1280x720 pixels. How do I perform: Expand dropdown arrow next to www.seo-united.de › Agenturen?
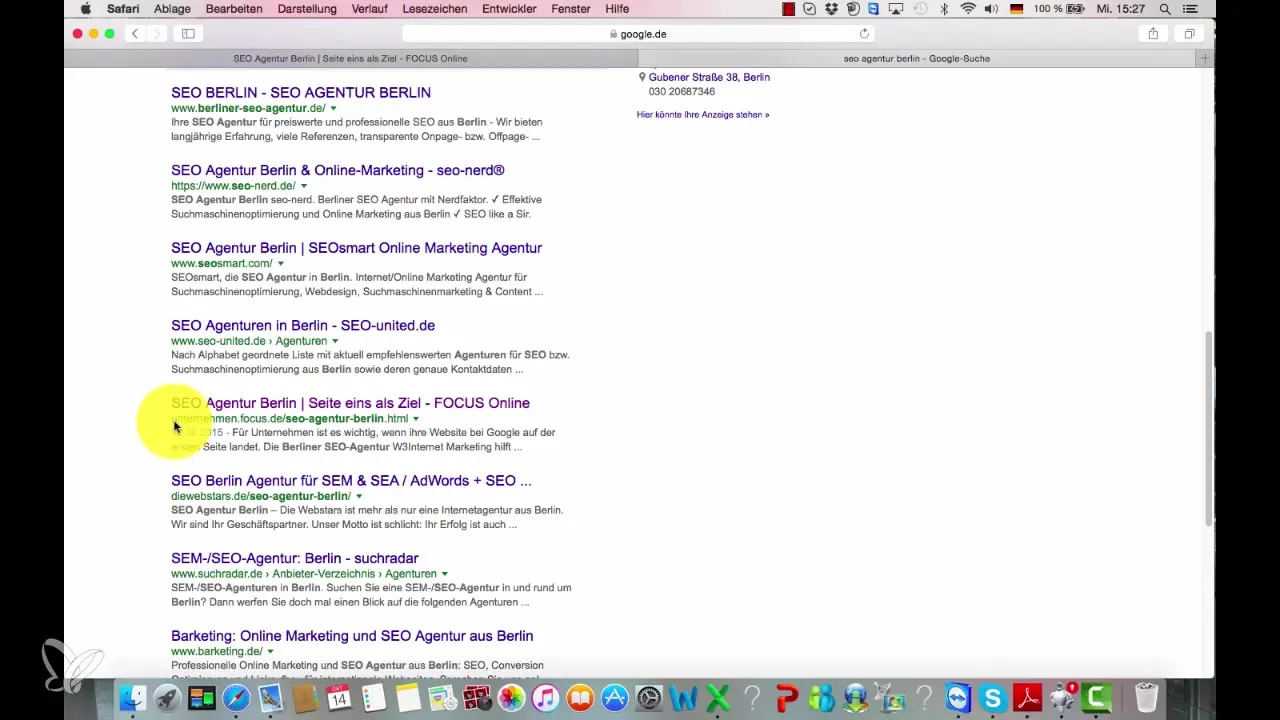(335, 341)
